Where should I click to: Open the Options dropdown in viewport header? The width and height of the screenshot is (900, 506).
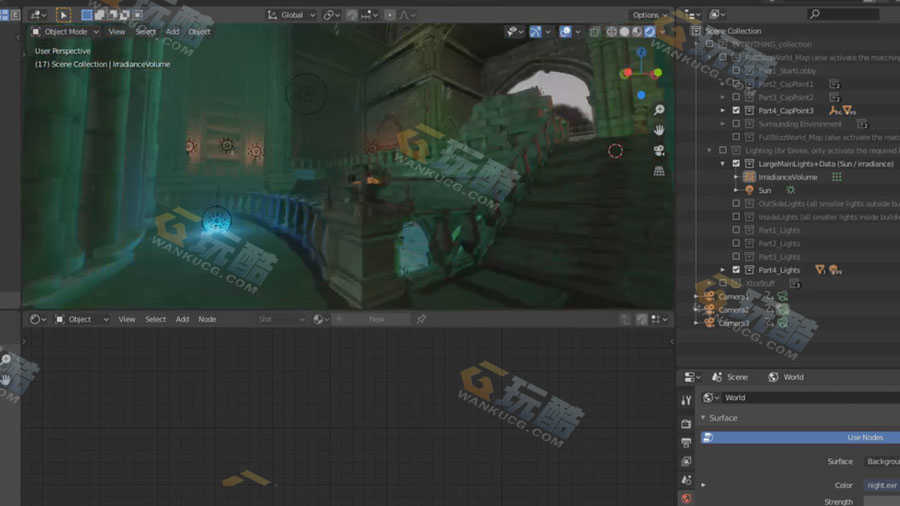[x=650, y=15]
